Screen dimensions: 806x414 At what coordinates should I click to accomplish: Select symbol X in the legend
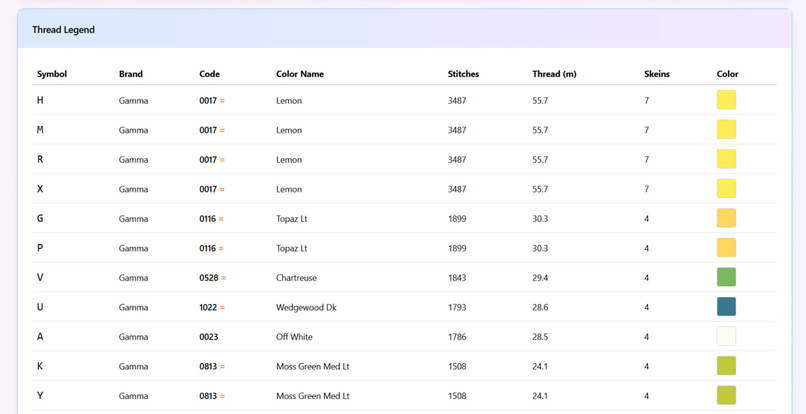(x=40, y=189)
